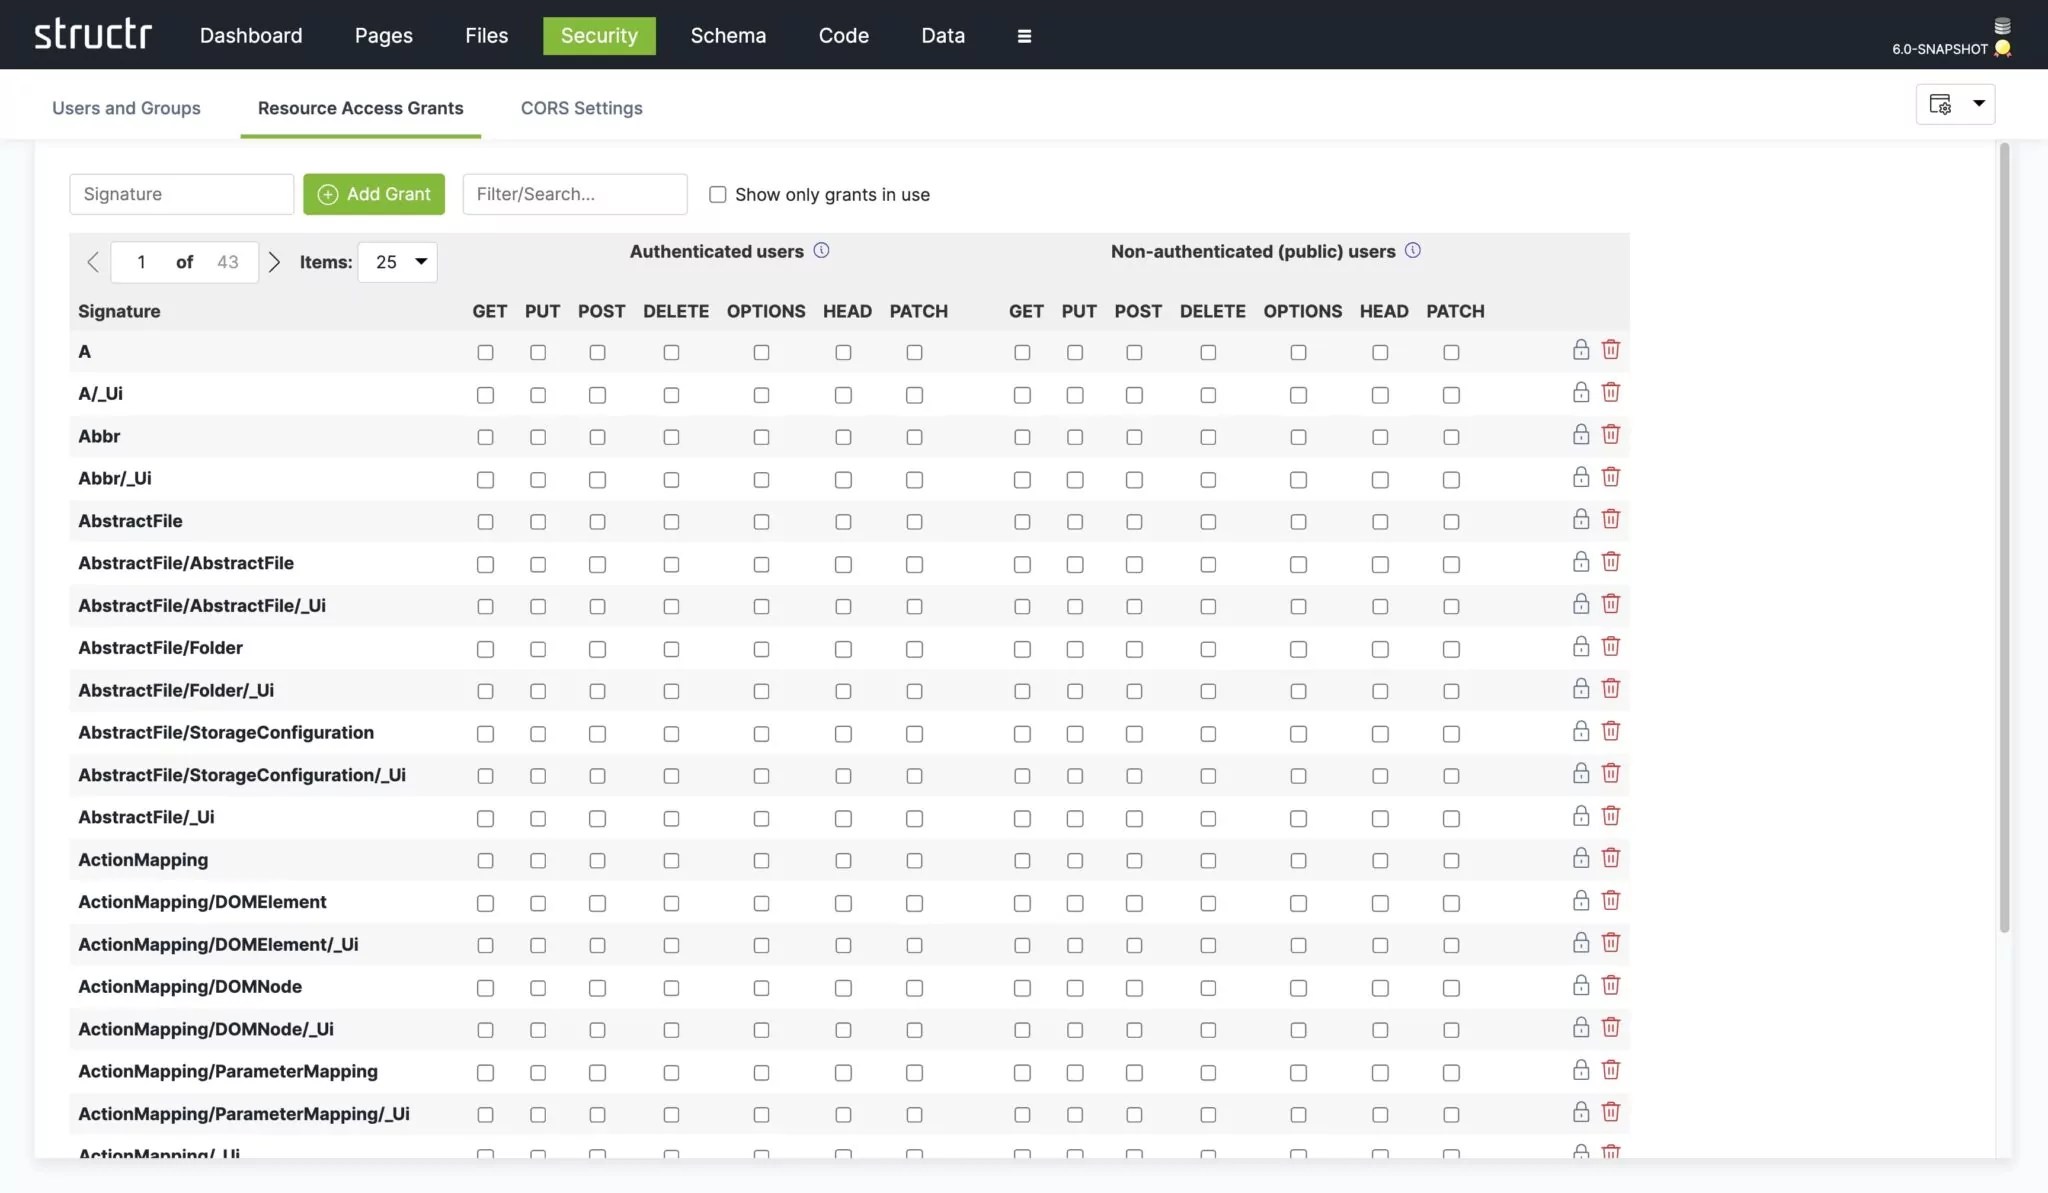2048x1193 pixels.
Task: Click the database icon above 6.0-SNAPSHOT
Action: pos(2002,26)
